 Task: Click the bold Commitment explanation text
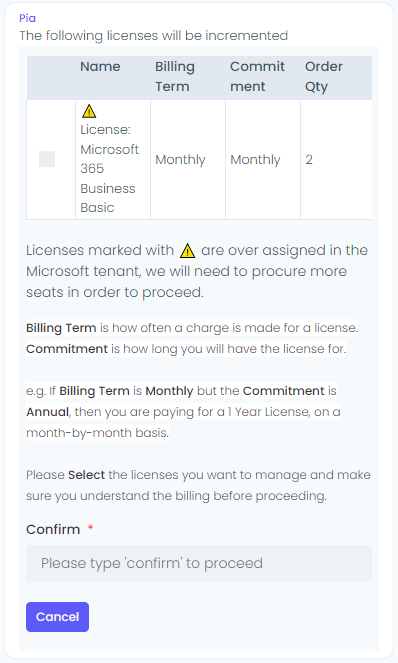[67, 349]
